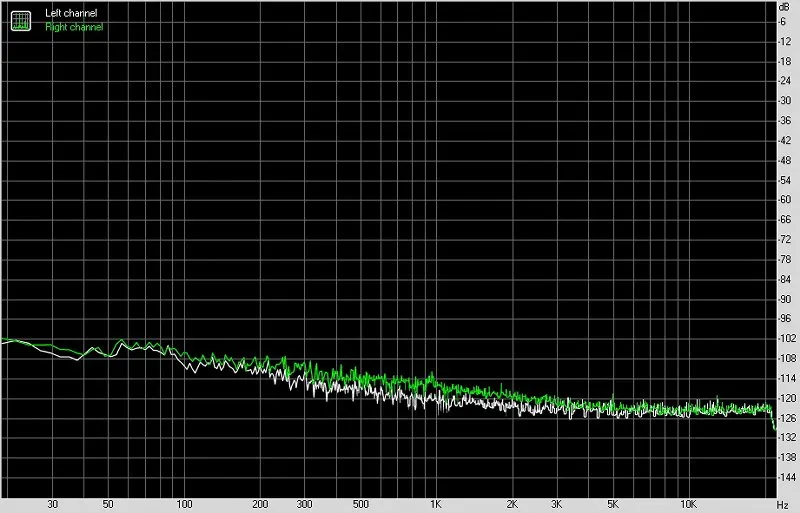Click the '300' frequency axis label
The image size is (800, 513).
click(305, 504)
